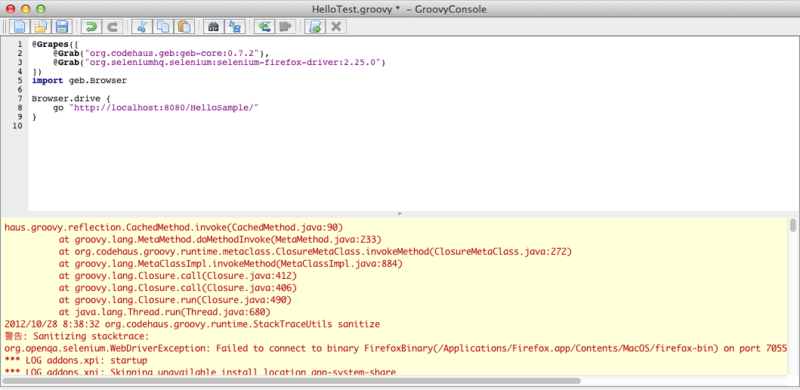Click the MetaMethod.doMethodInvoke stack line
The height and width of the screenshot is (390, 800).
[220, 239]
